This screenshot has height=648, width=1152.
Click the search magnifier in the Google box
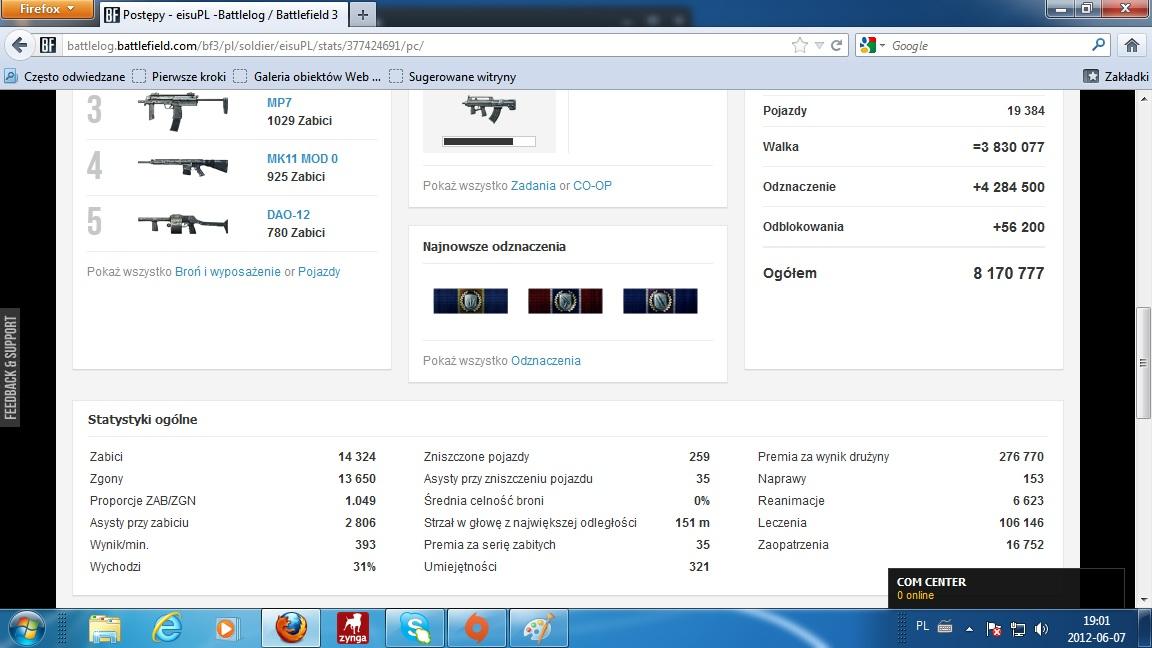(1098, 45)
